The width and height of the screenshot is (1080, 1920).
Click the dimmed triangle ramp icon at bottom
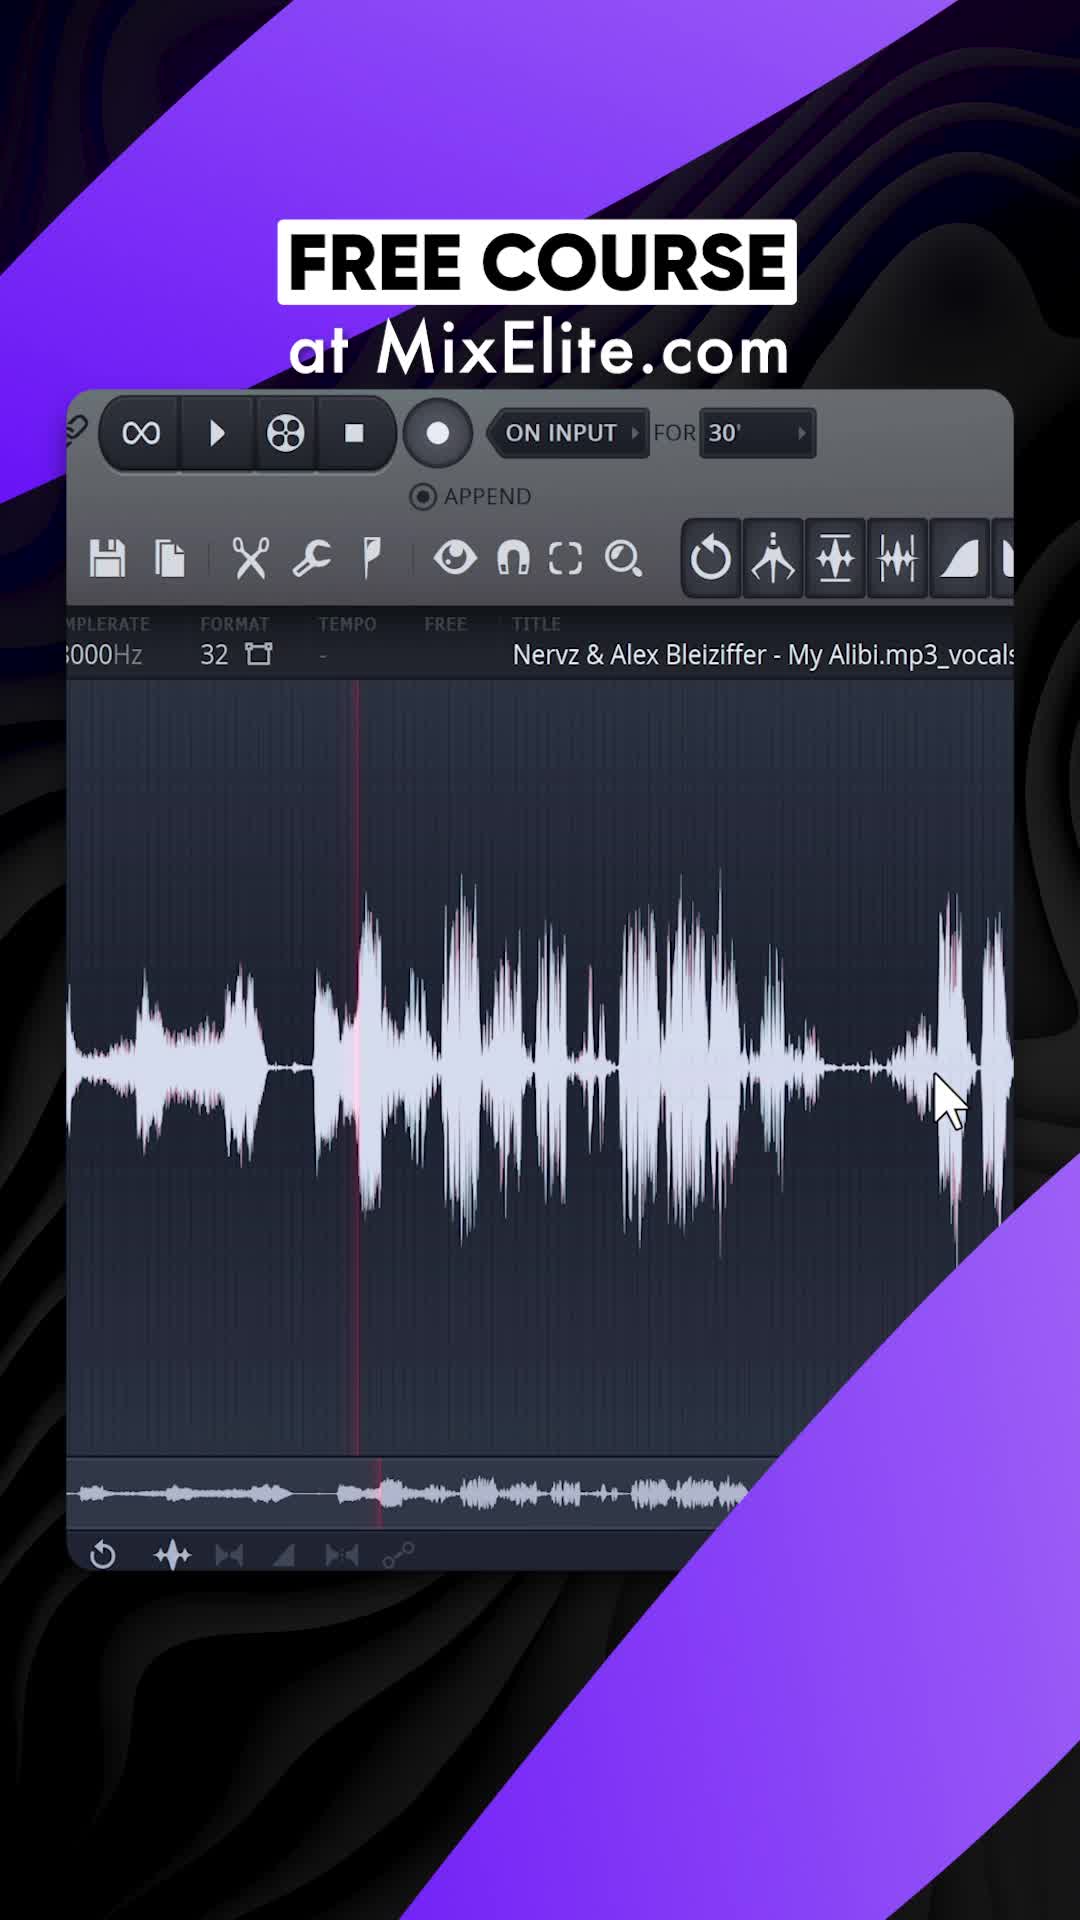pyautogui.click(x=284, y=1555)
